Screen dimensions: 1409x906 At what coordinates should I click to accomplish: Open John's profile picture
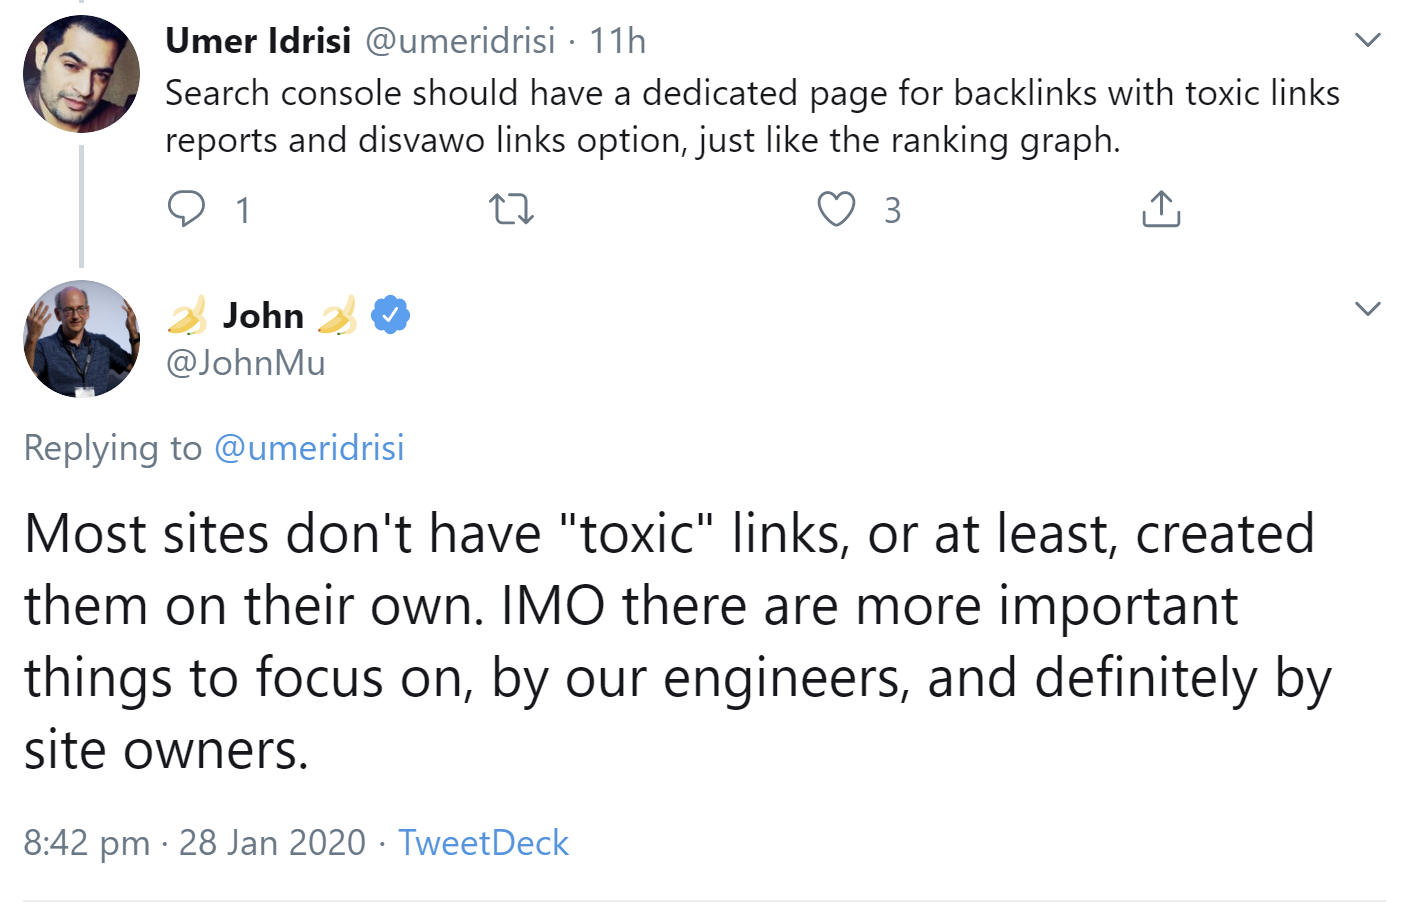(x=81, y=339)
